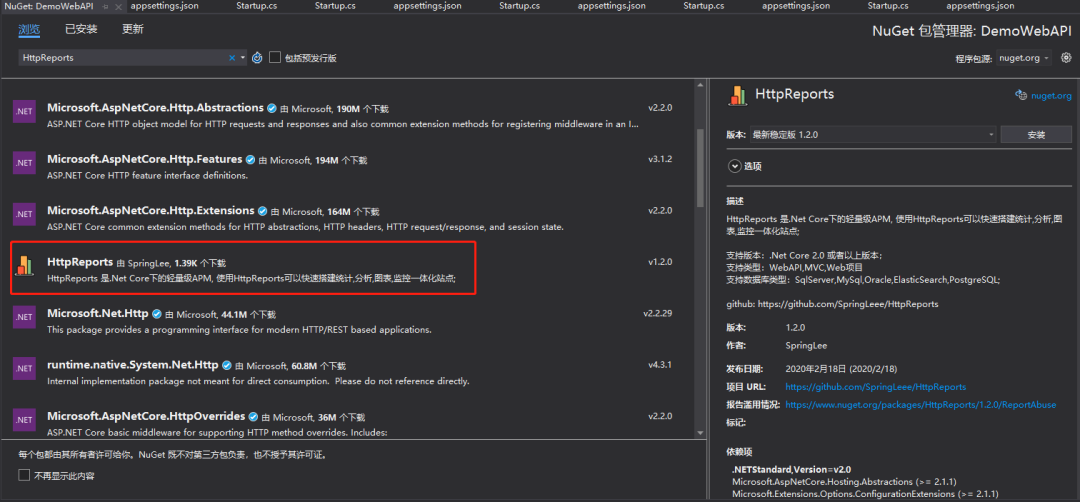Image resolution: width=1080 pixels, height=502 pixels.
Task: Click the package list scrollbar down arrow
Action: [x=700, y=432]
